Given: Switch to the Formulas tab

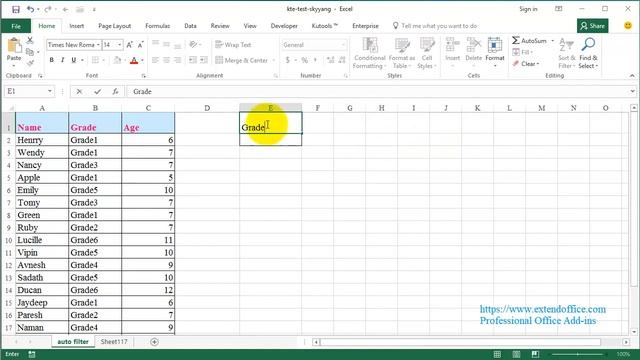Looking at the screenshot, I should pos(158,26).
